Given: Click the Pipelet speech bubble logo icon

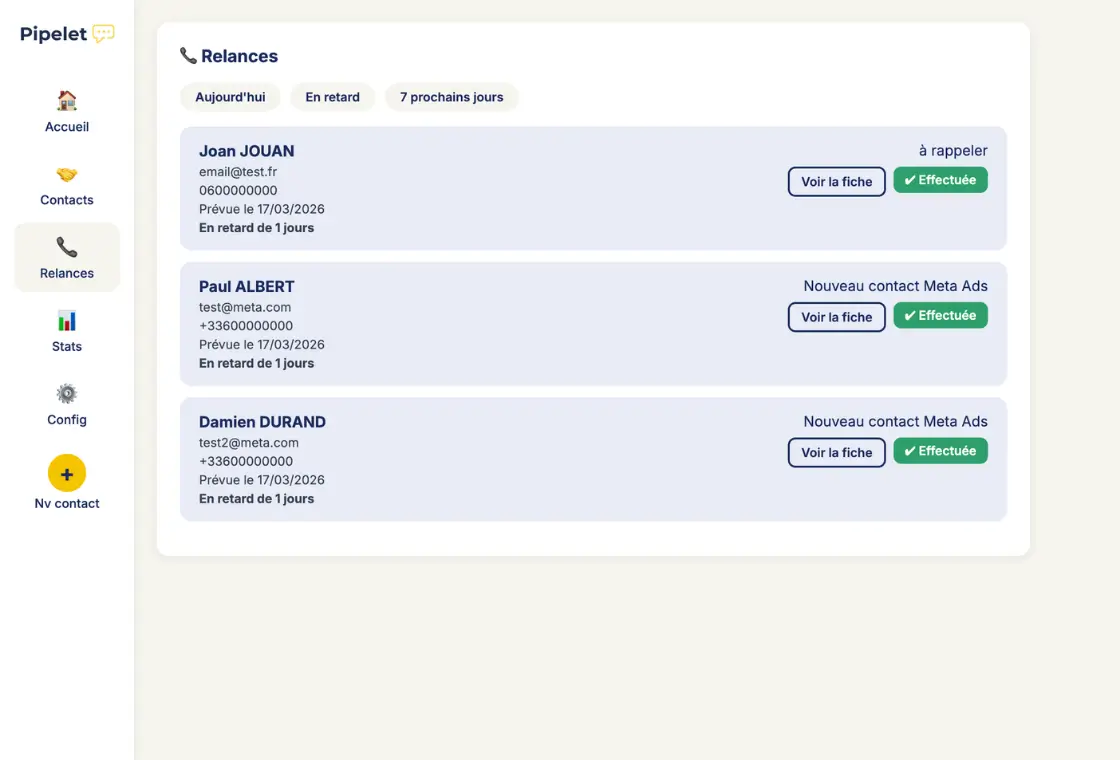Looking at the screenshot, I should click(x=102, y=33).
